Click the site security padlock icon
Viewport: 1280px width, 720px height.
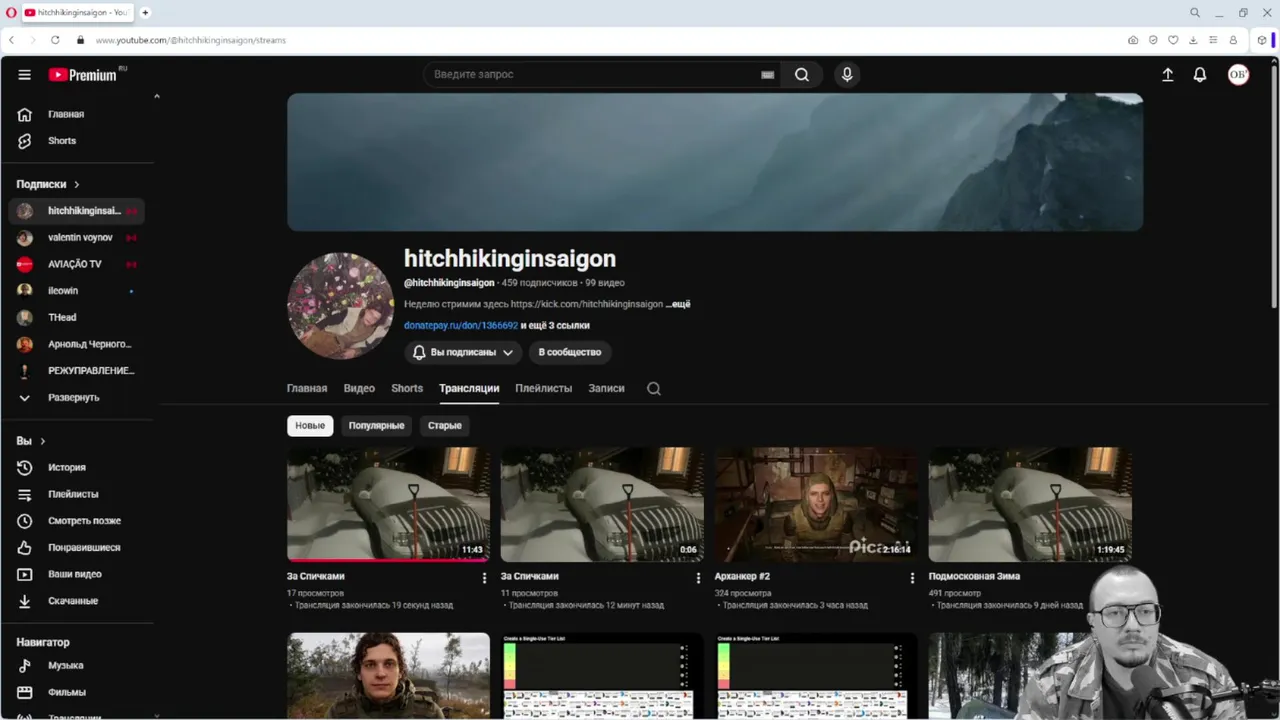coord(80,40)
